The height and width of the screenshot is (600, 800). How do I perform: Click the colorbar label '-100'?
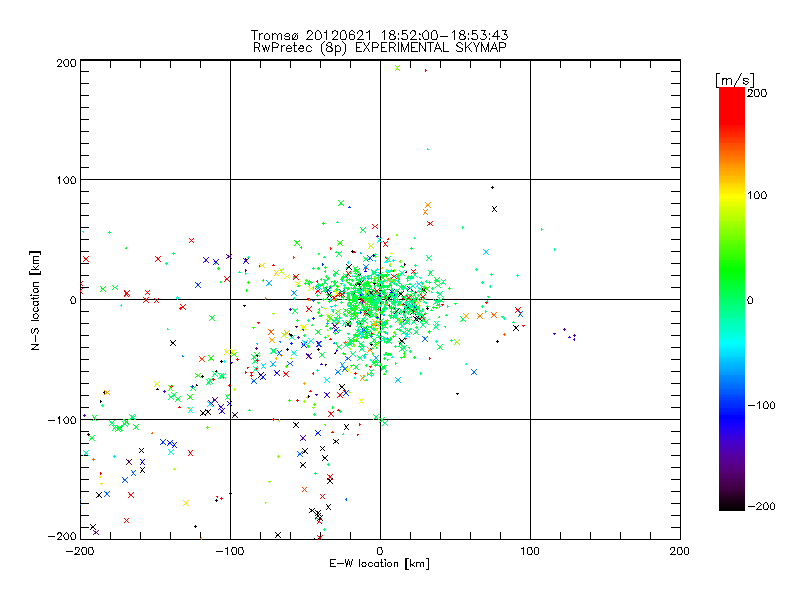[761, 405]
